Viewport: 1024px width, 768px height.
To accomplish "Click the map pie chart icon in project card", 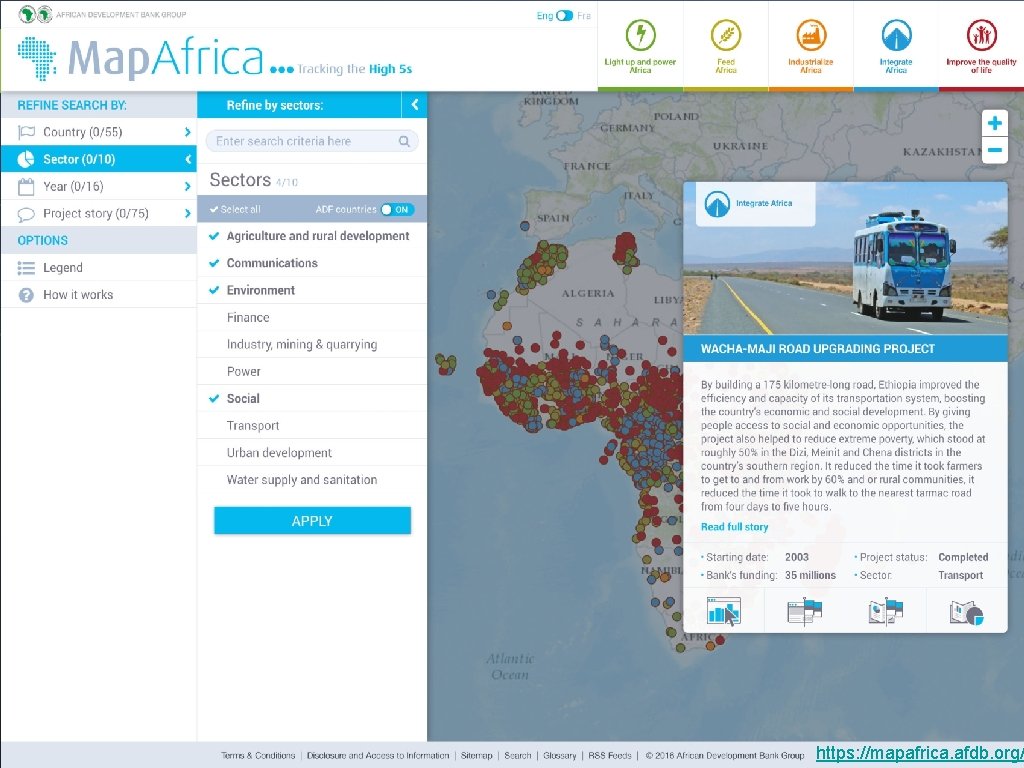I will 967,613.
